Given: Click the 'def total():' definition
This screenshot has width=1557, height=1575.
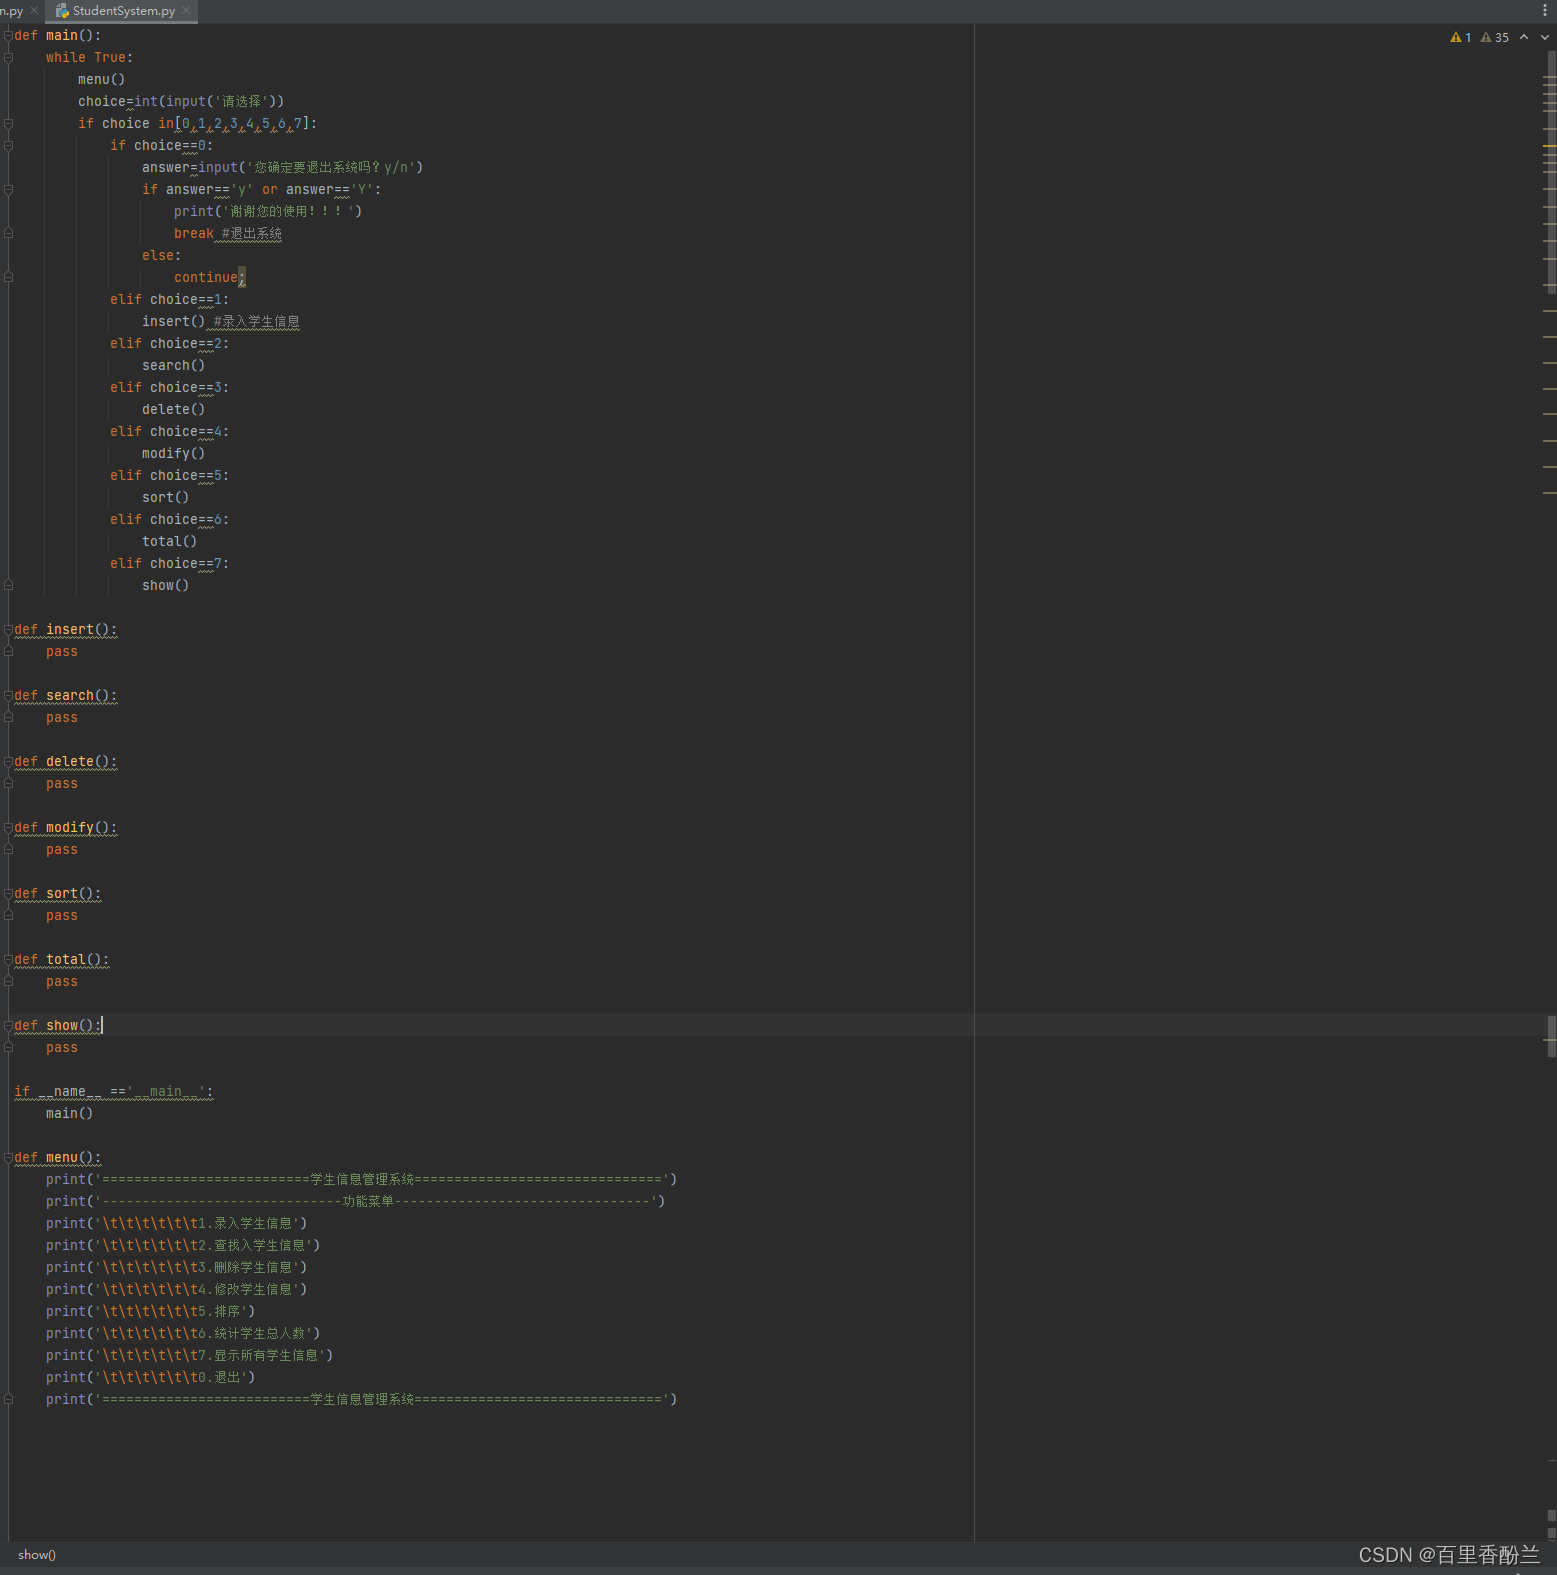Looking at the screenshot, I should point(62,959).
